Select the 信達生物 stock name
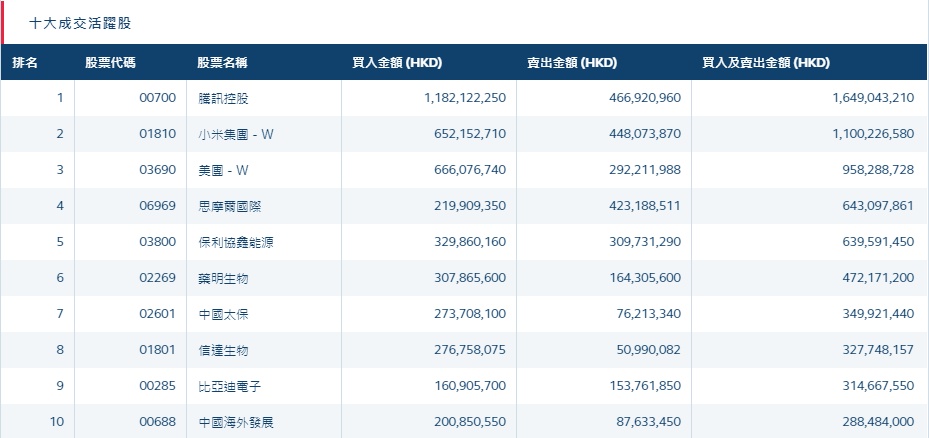This screenshot has width=929, height=438. pos(223,350)
